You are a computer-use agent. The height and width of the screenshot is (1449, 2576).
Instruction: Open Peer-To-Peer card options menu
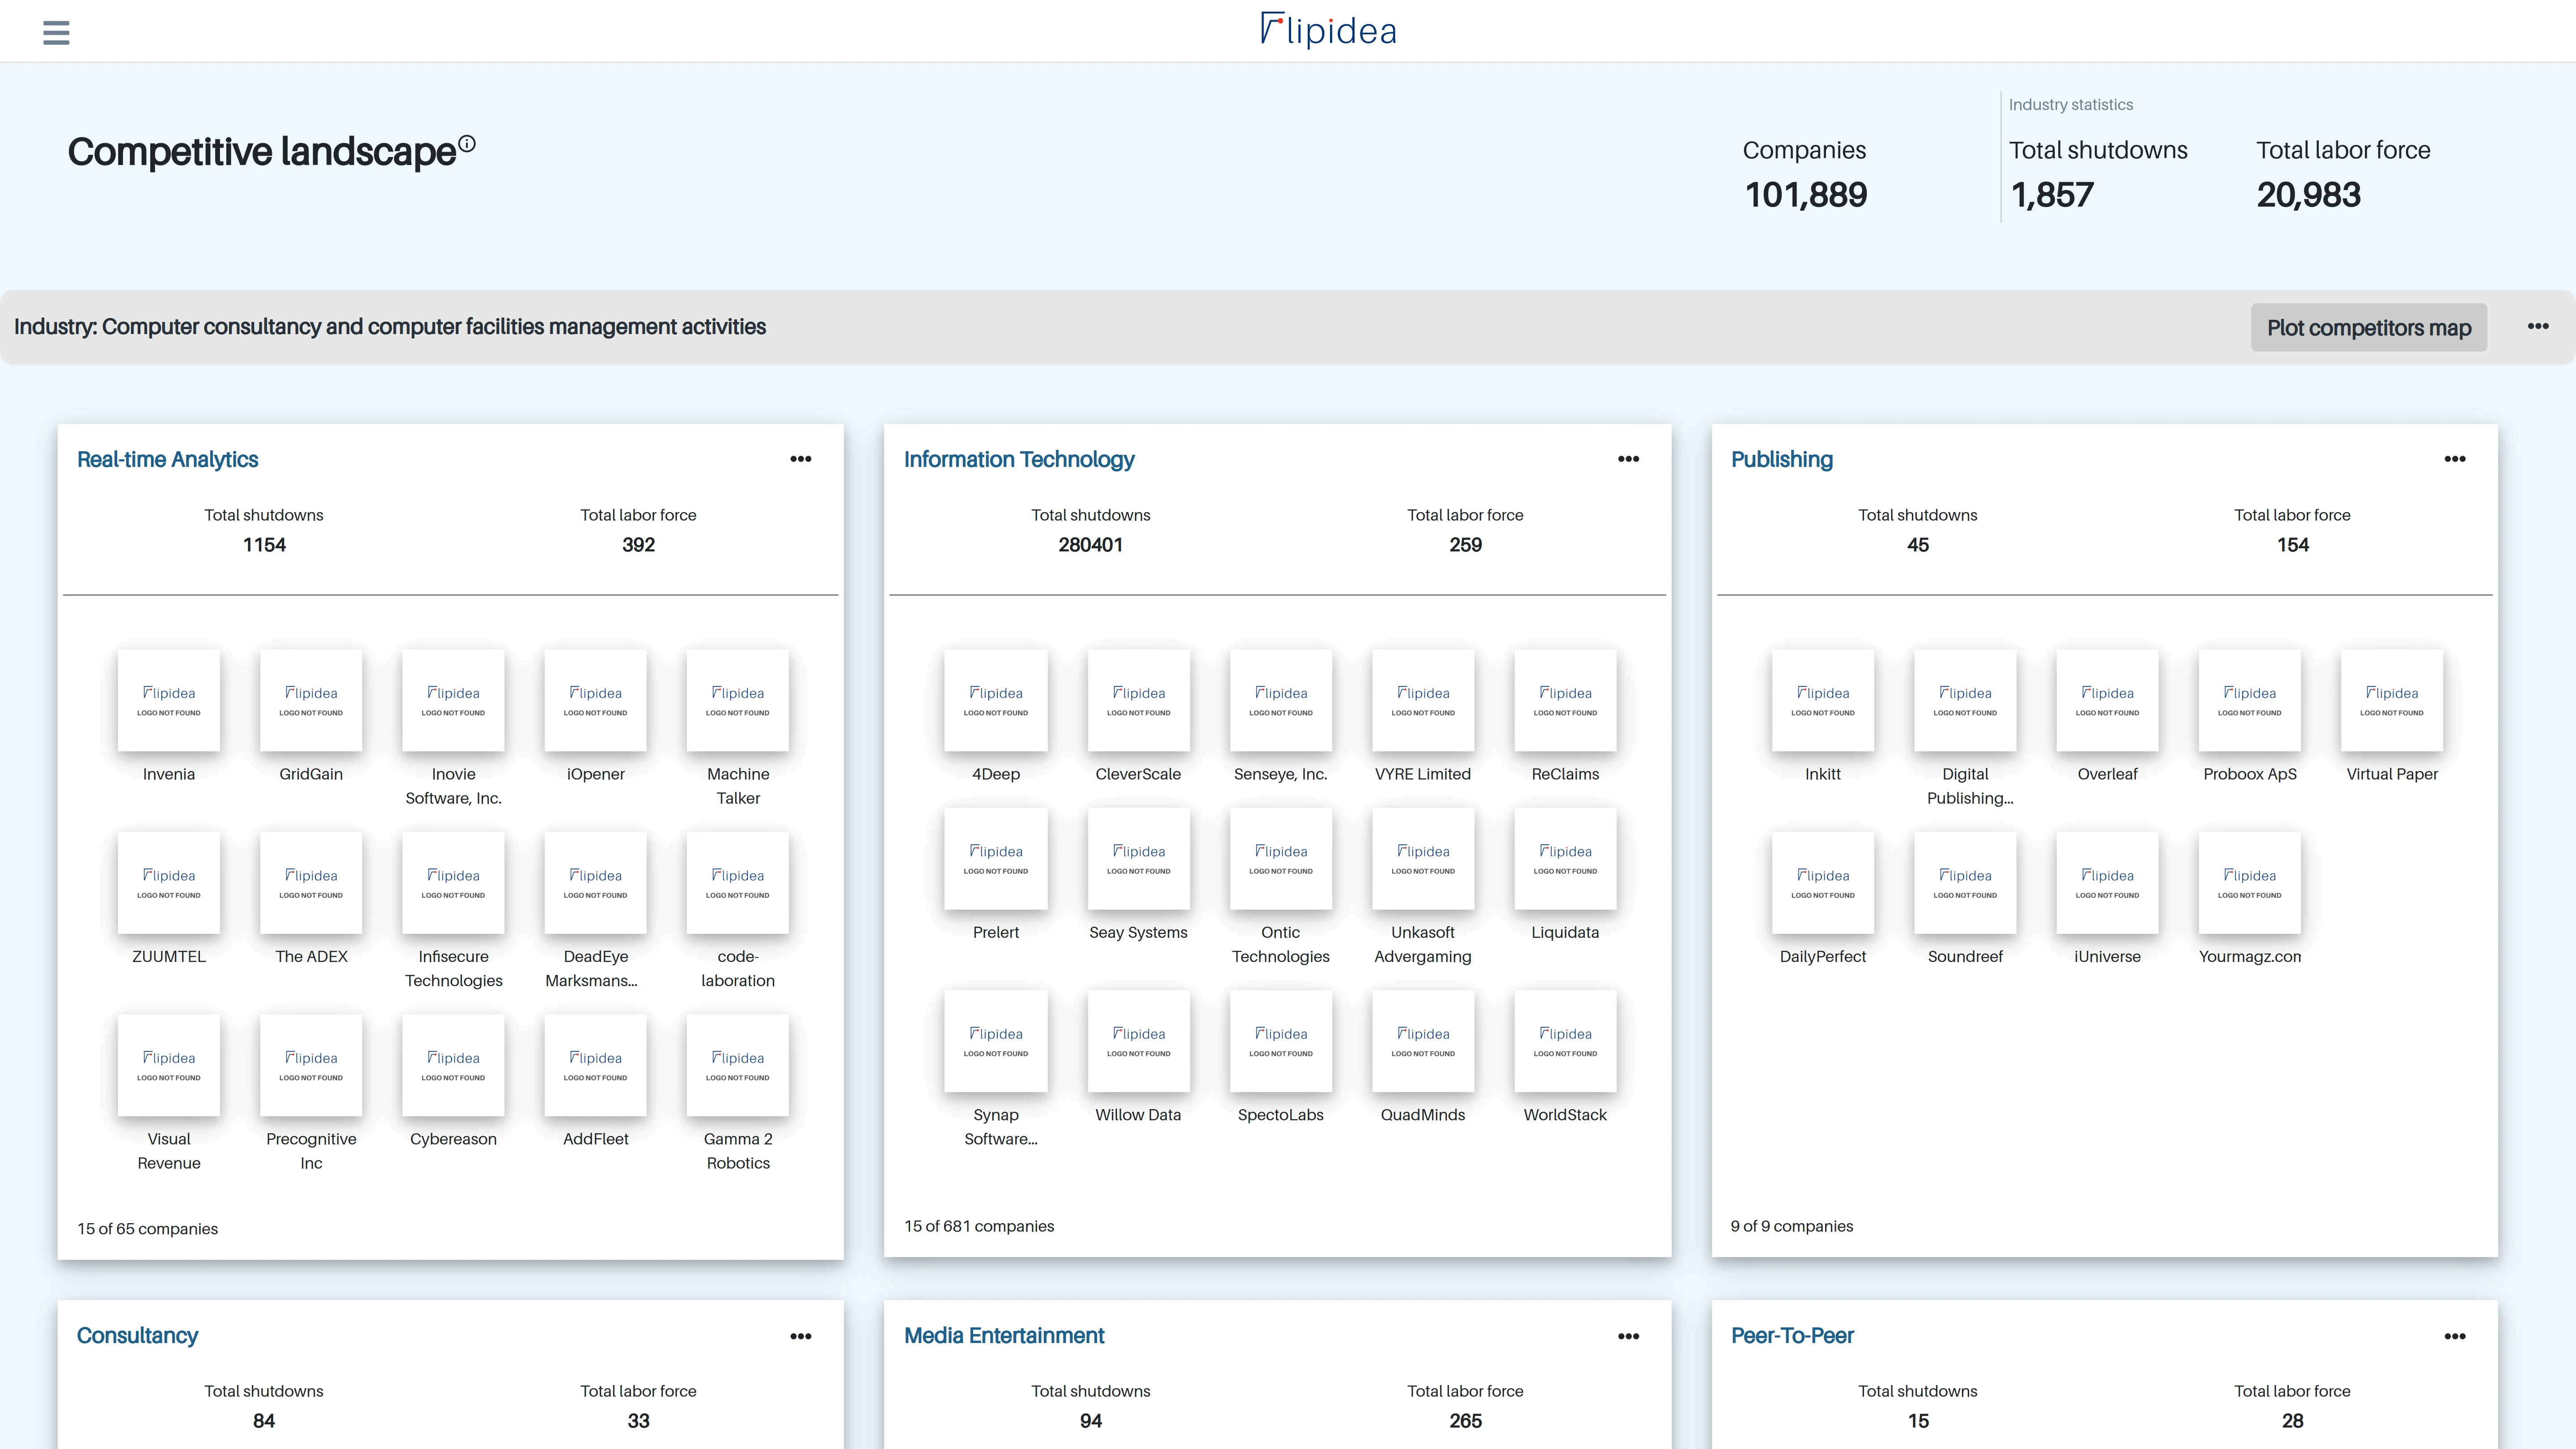tap(2455, 1336)
